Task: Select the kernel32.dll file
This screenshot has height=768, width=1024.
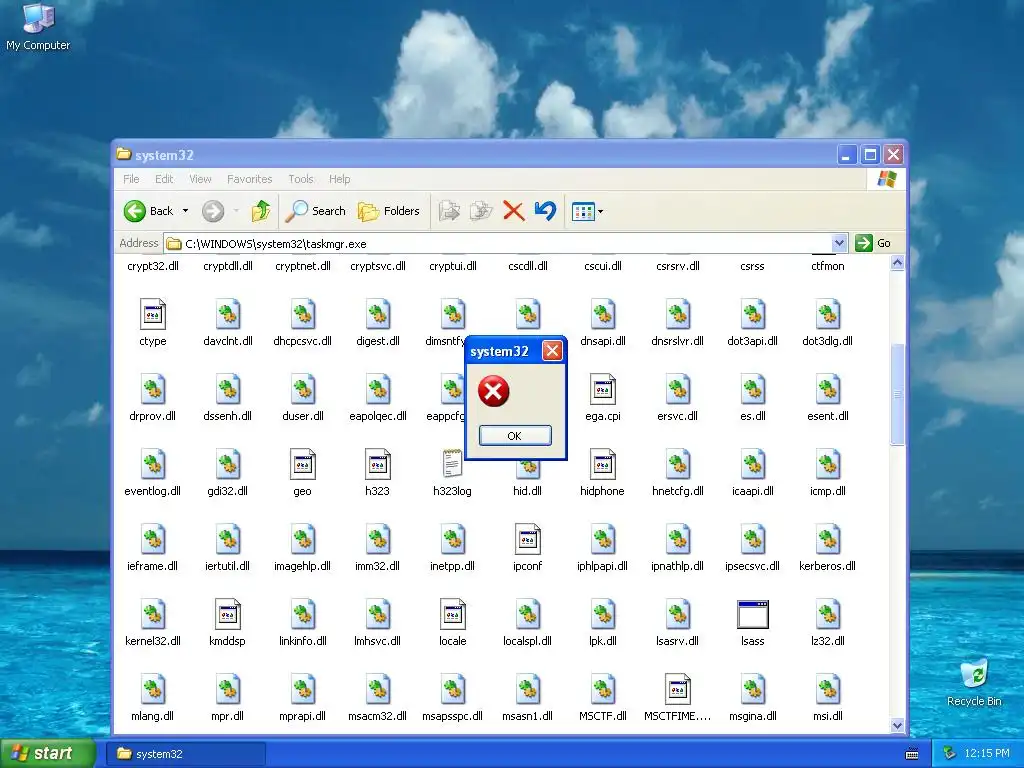Action: [153, 623]
